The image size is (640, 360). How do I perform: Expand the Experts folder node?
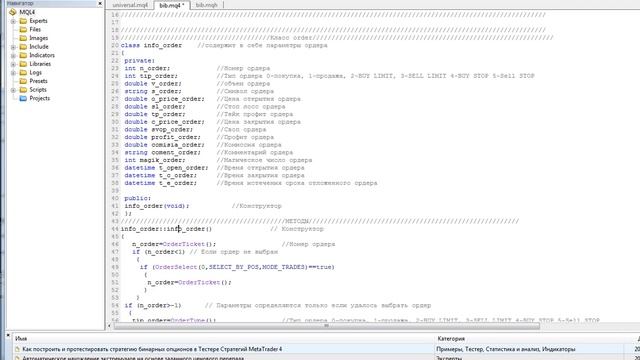click(13, 21)
